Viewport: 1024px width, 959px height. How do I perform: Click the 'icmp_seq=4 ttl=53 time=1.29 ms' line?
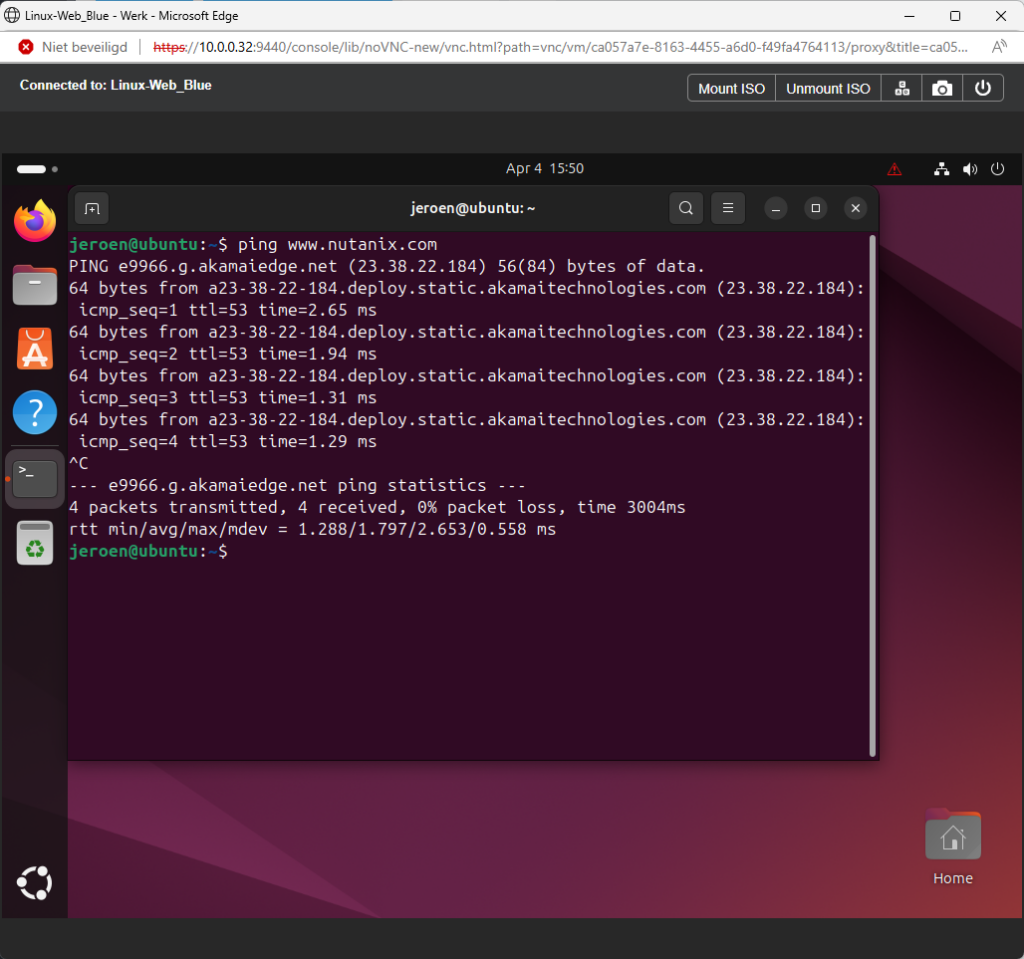(227, 442)
